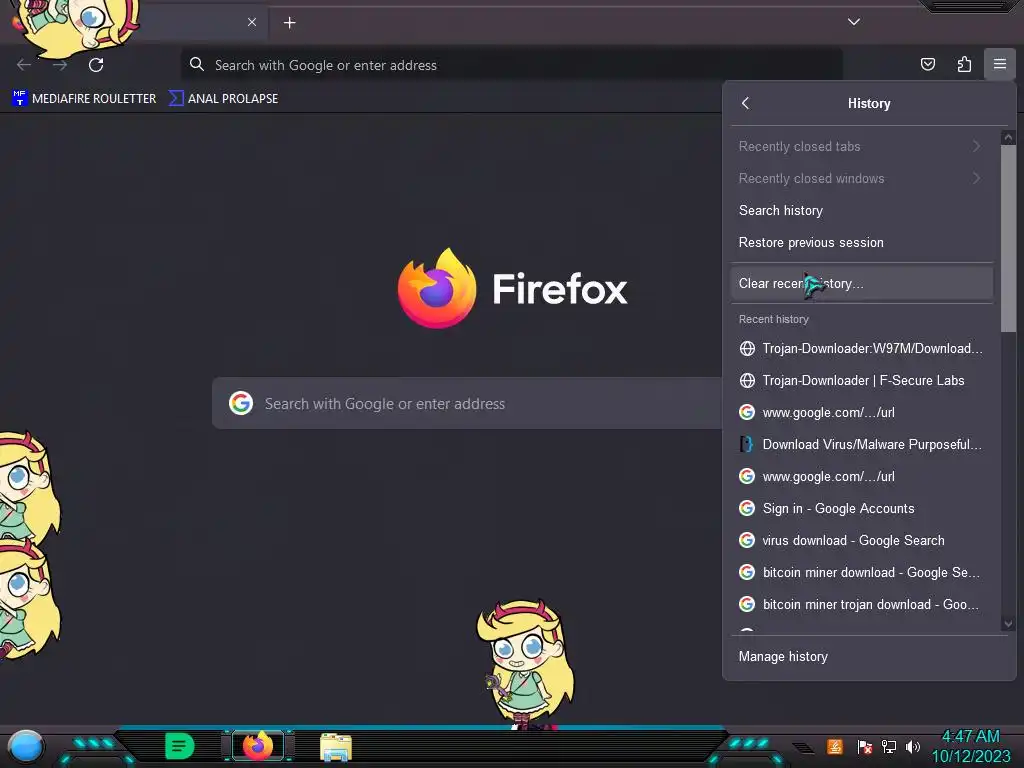The height and width of the screenshot is (768, 1024).
Task: Open bitcoin miner trojan download entry
Action: pyautogui.click(x=861, y=604)
